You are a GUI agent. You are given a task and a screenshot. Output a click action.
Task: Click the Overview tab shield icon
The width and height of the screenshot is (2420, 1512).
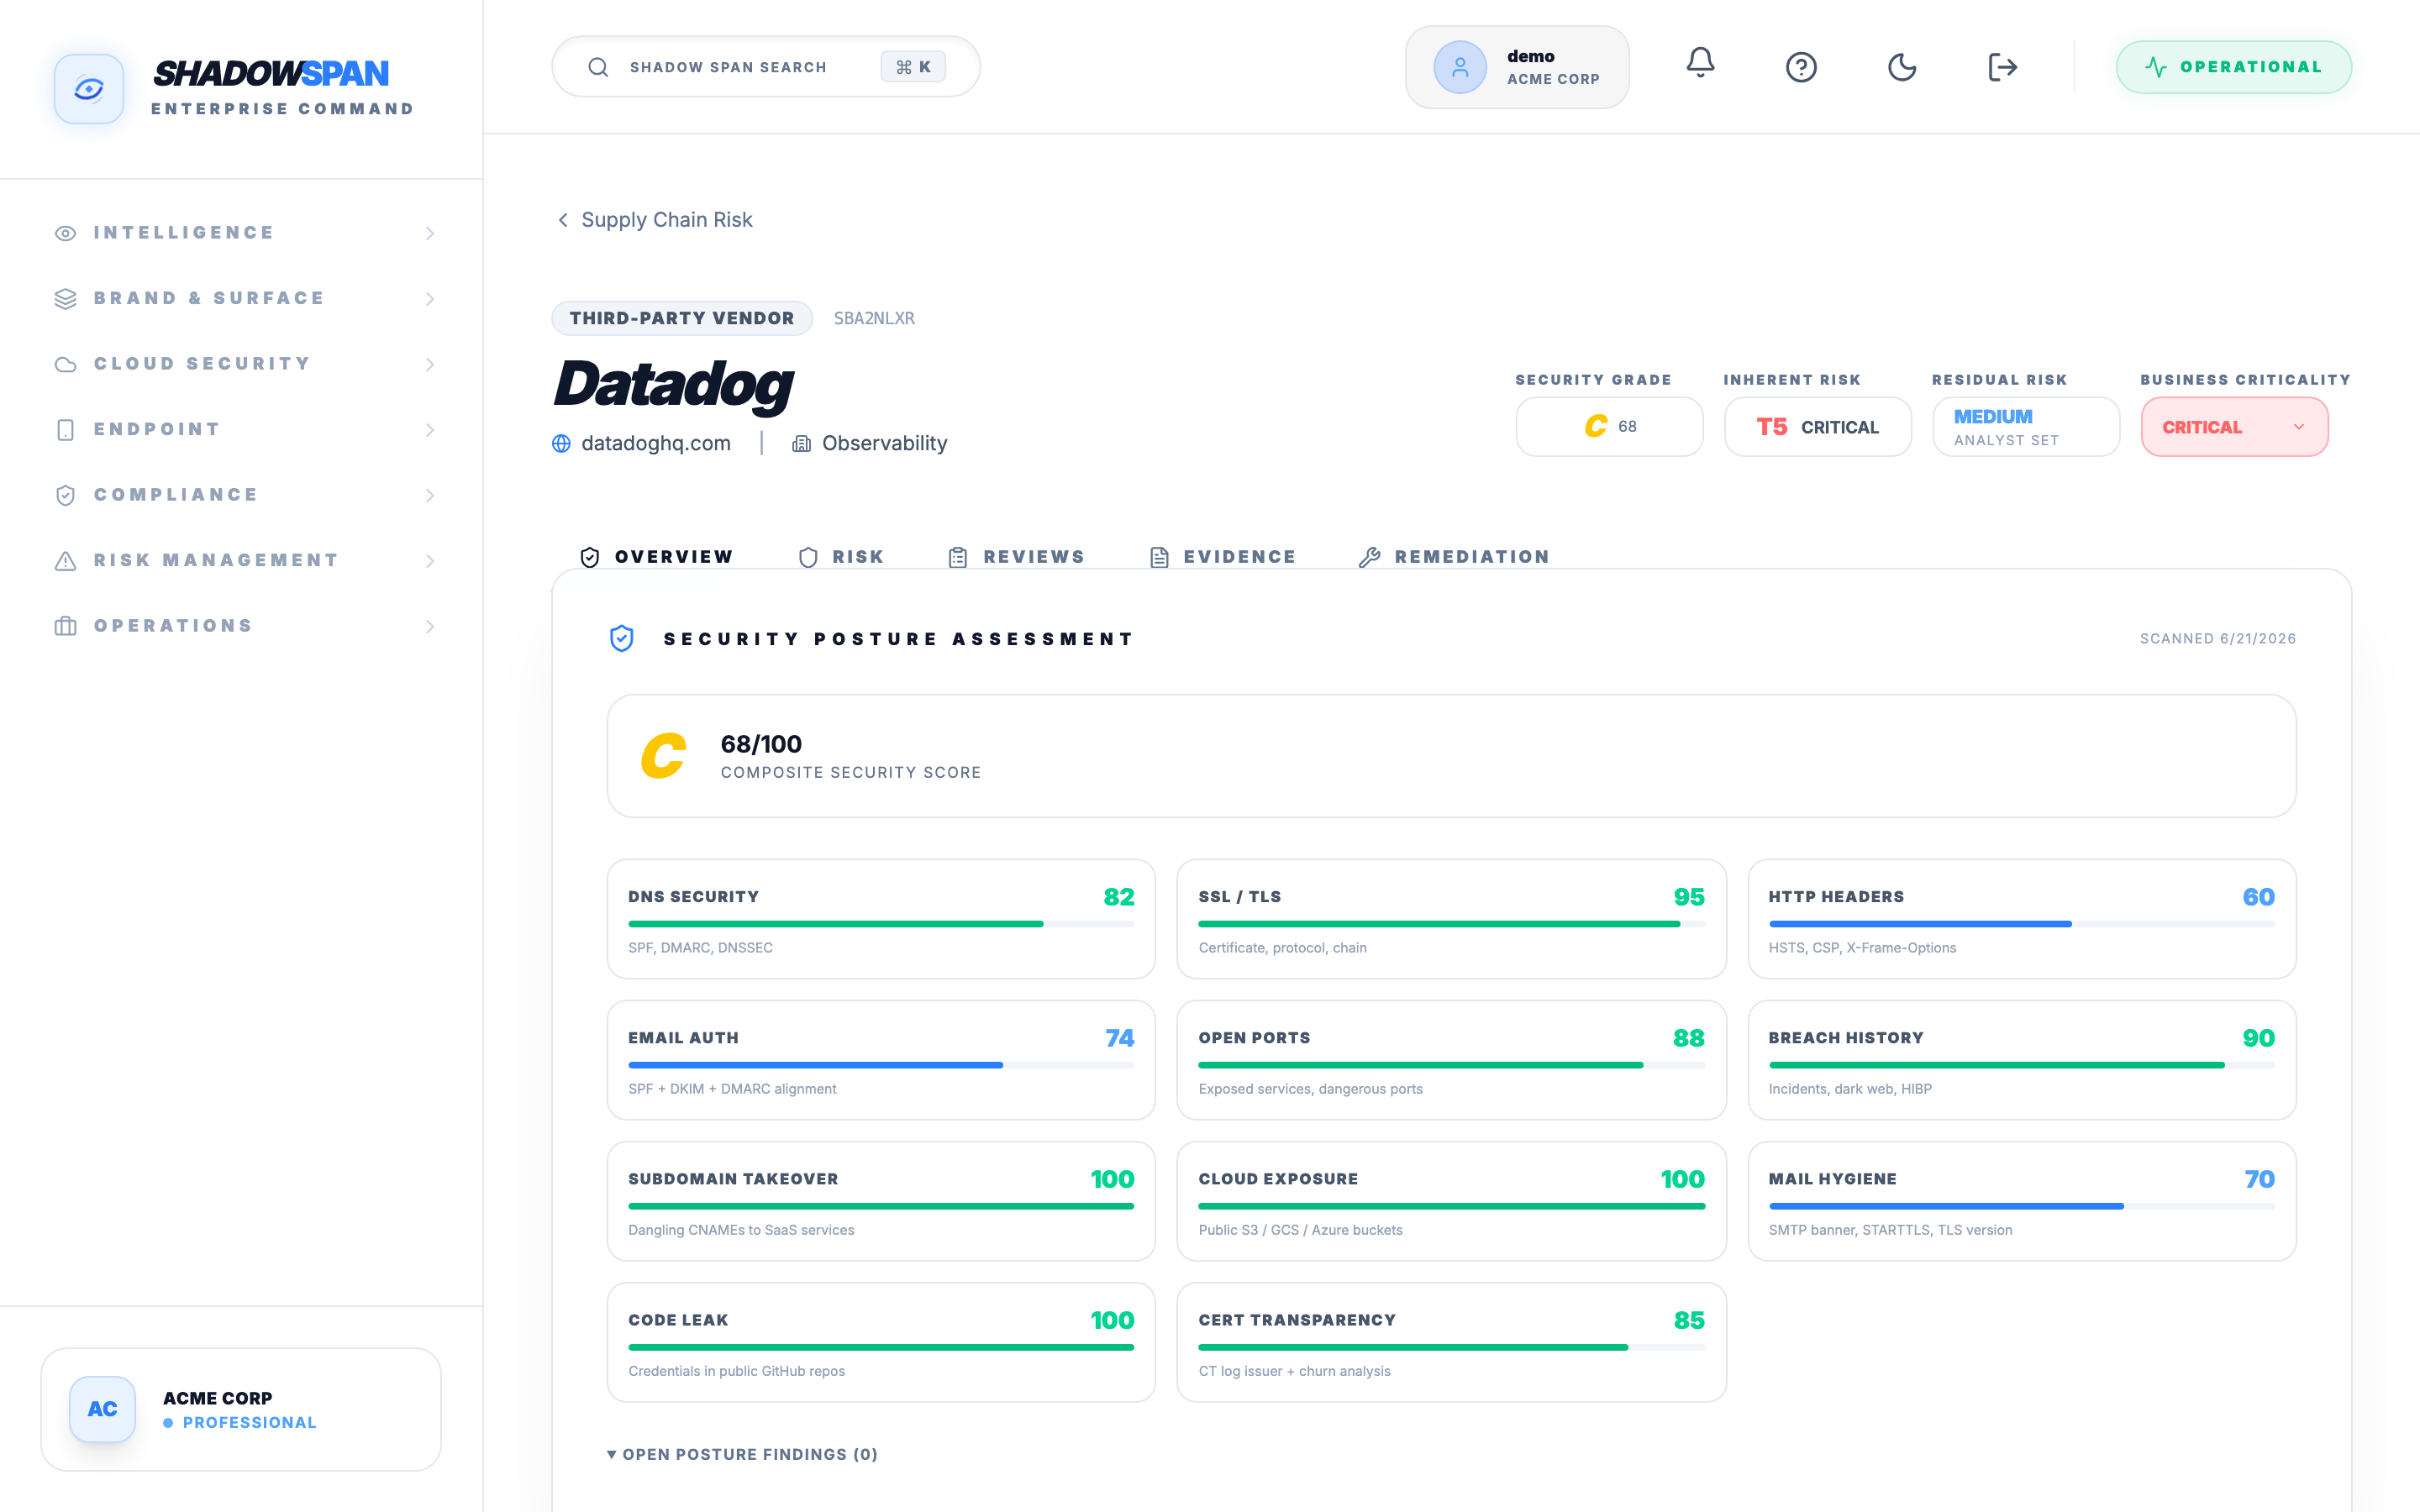[x=590, y=557]
